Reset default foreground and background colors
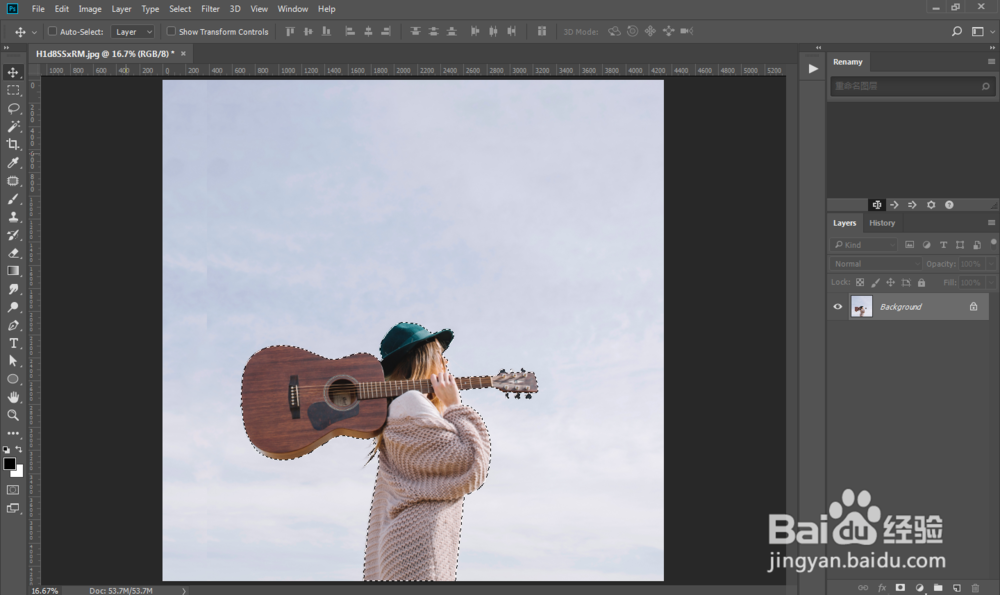 coord(6,450)
